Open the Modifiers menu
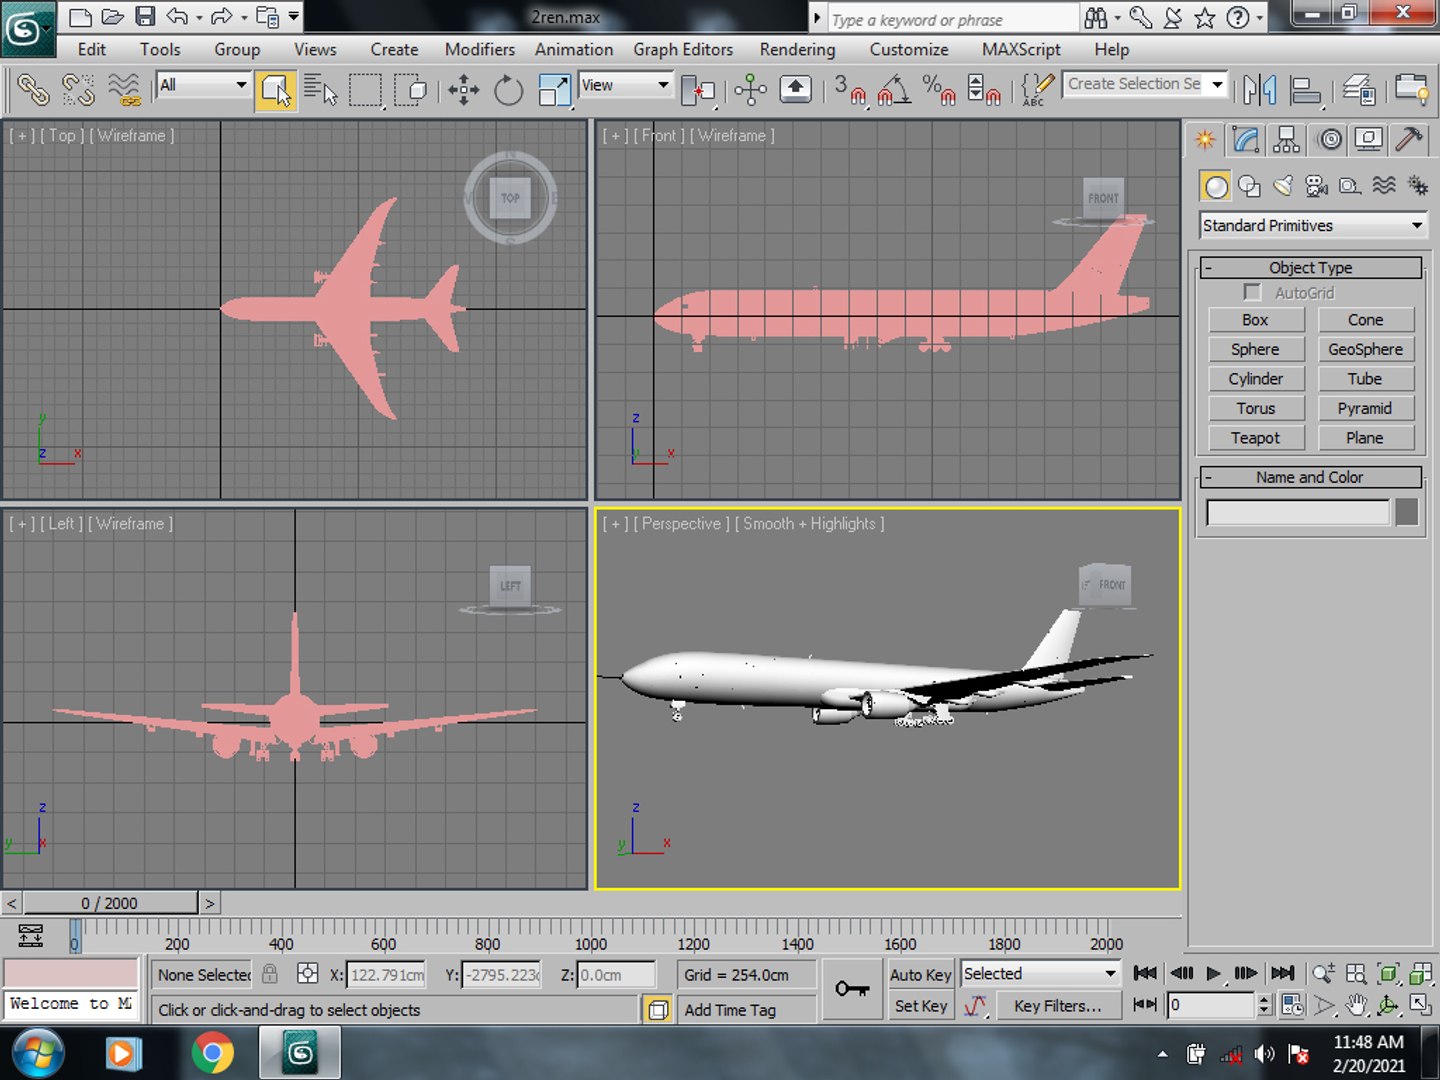The image size is (1440, 1080). pyautogui.click(x=480, y=49)
